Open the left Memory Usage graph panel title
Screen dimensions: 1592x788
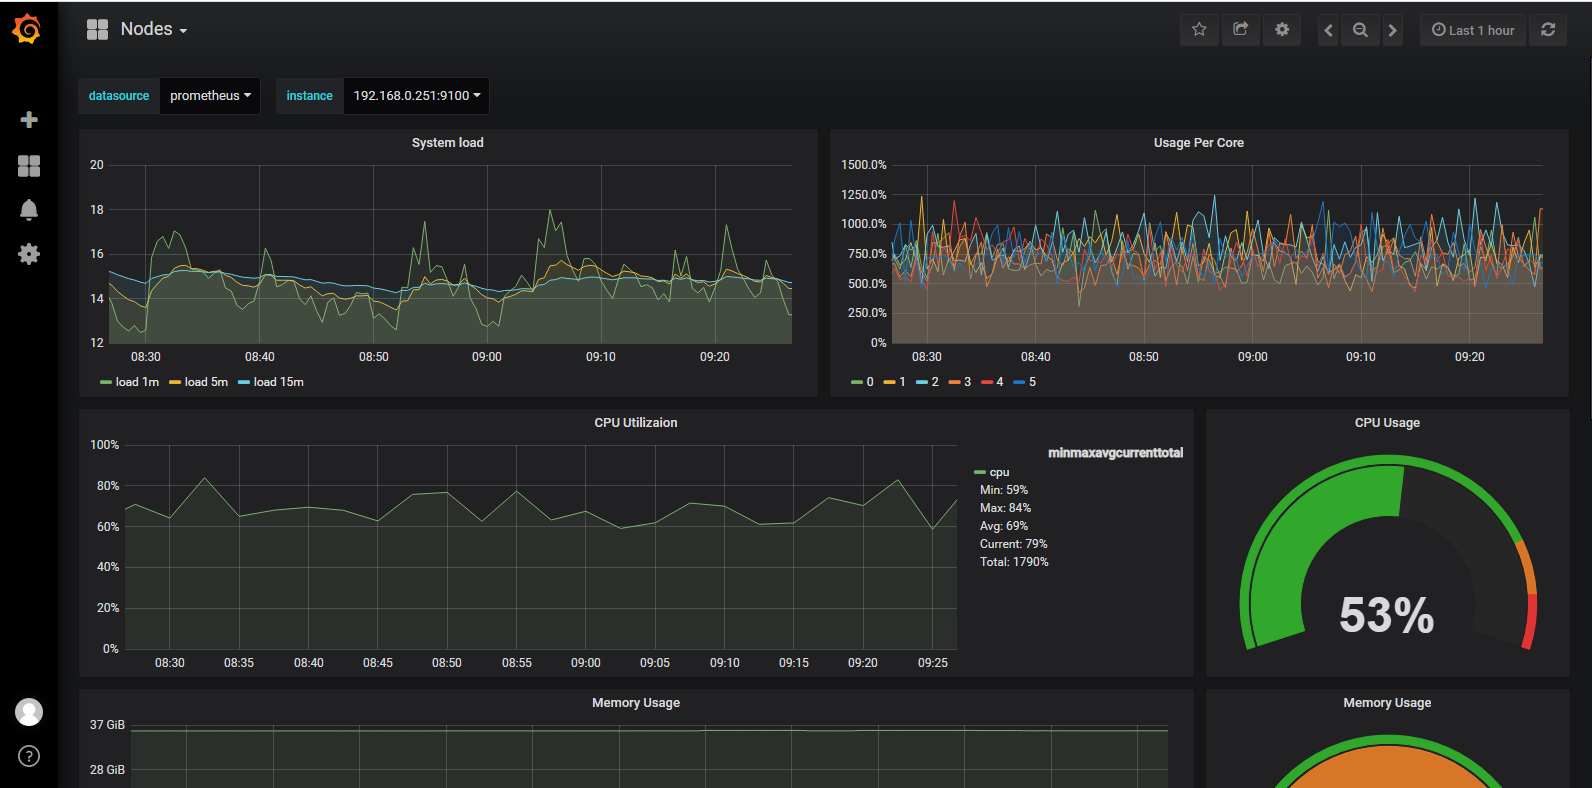click(636, 703)
